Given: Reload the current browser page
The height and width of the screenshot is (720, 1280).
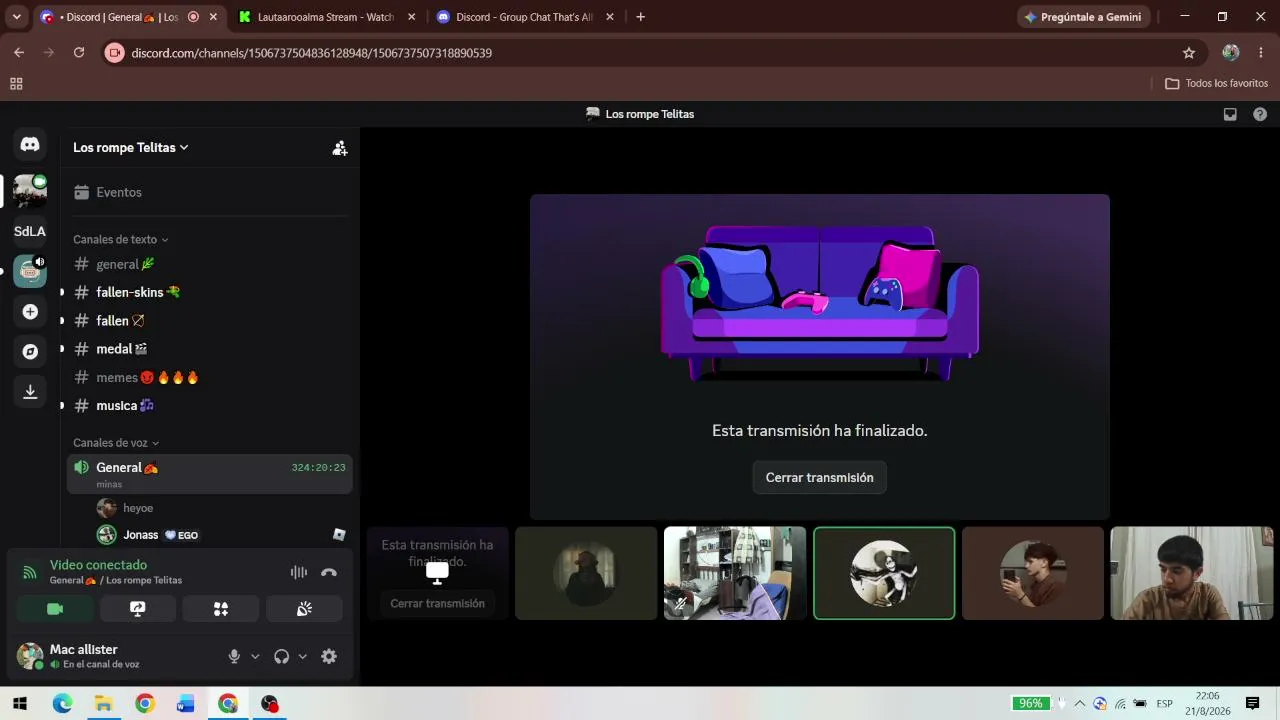Looking at the screenshot, I should [79, 53].
